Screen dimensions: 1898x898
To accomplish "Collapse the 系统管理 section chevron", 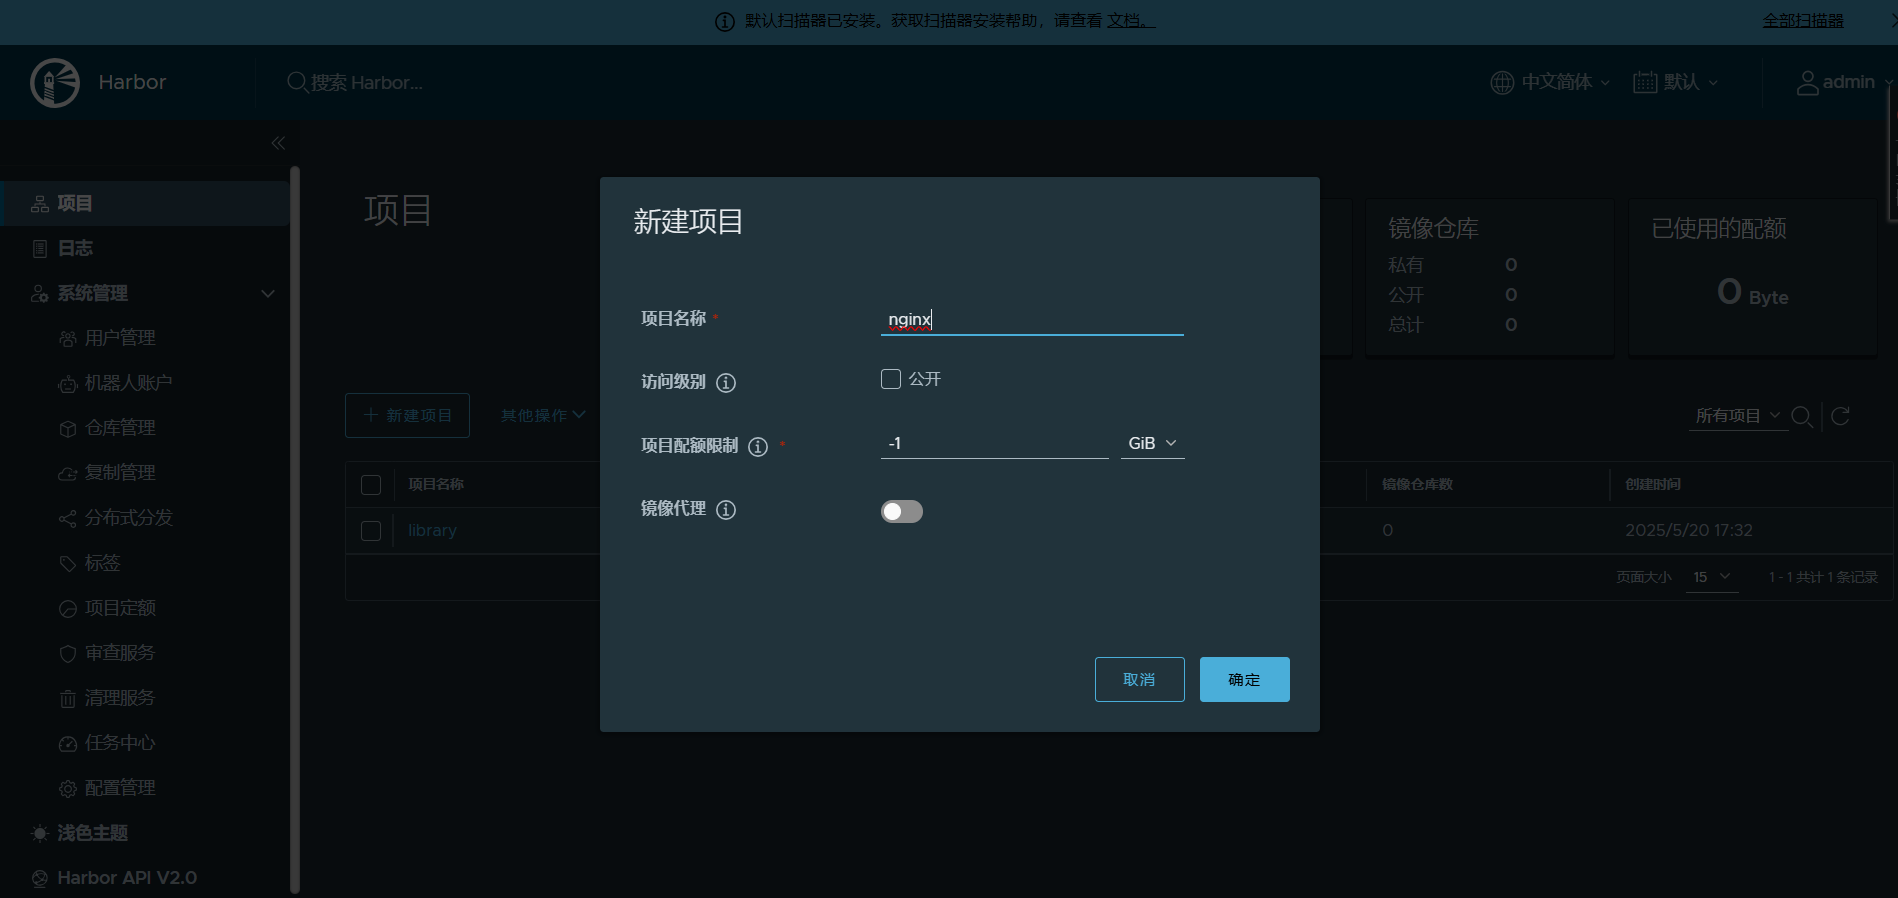I will coord(267,293).
